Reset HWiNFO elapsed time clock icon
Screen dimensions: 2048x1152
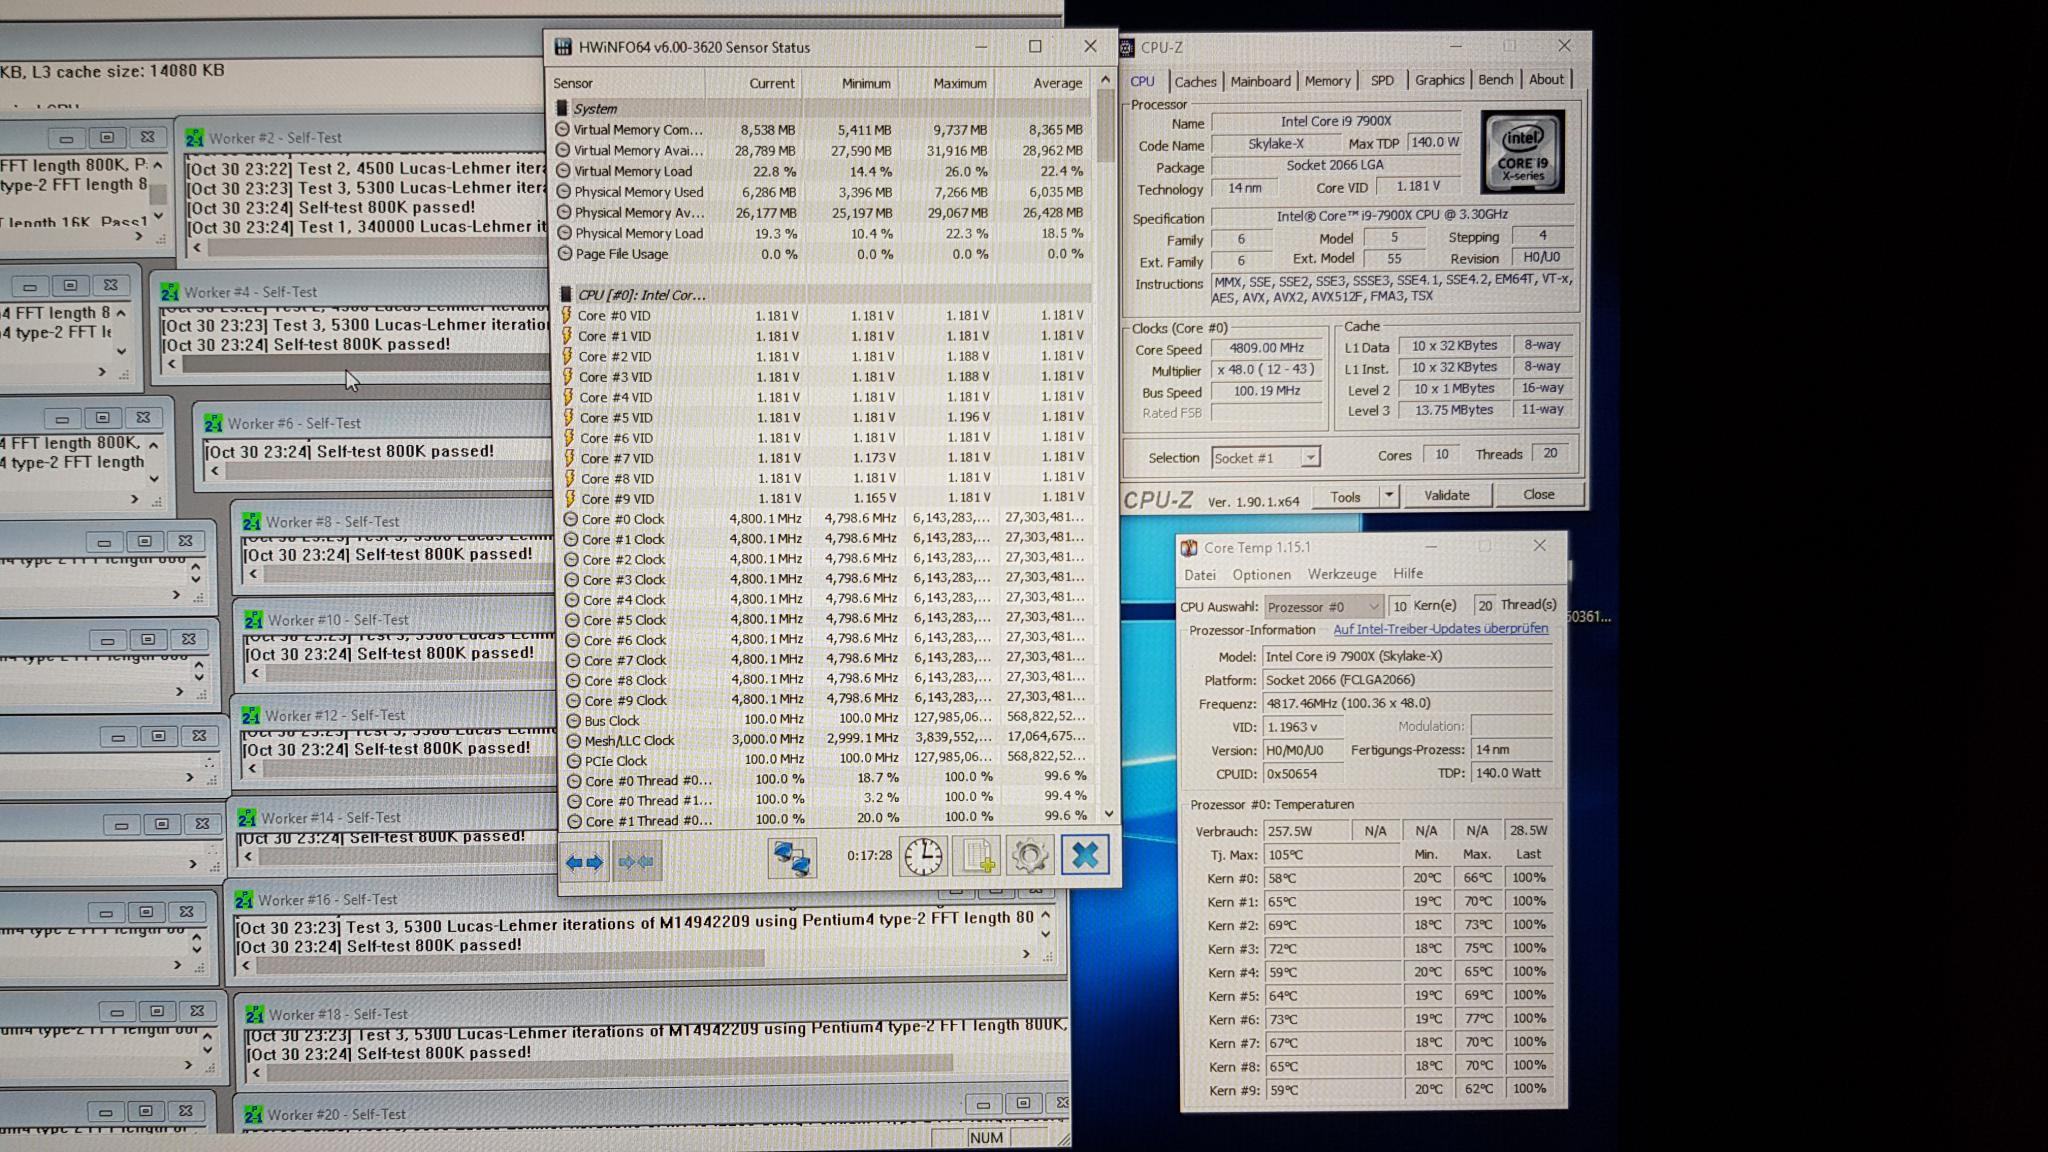coord(923,857)
